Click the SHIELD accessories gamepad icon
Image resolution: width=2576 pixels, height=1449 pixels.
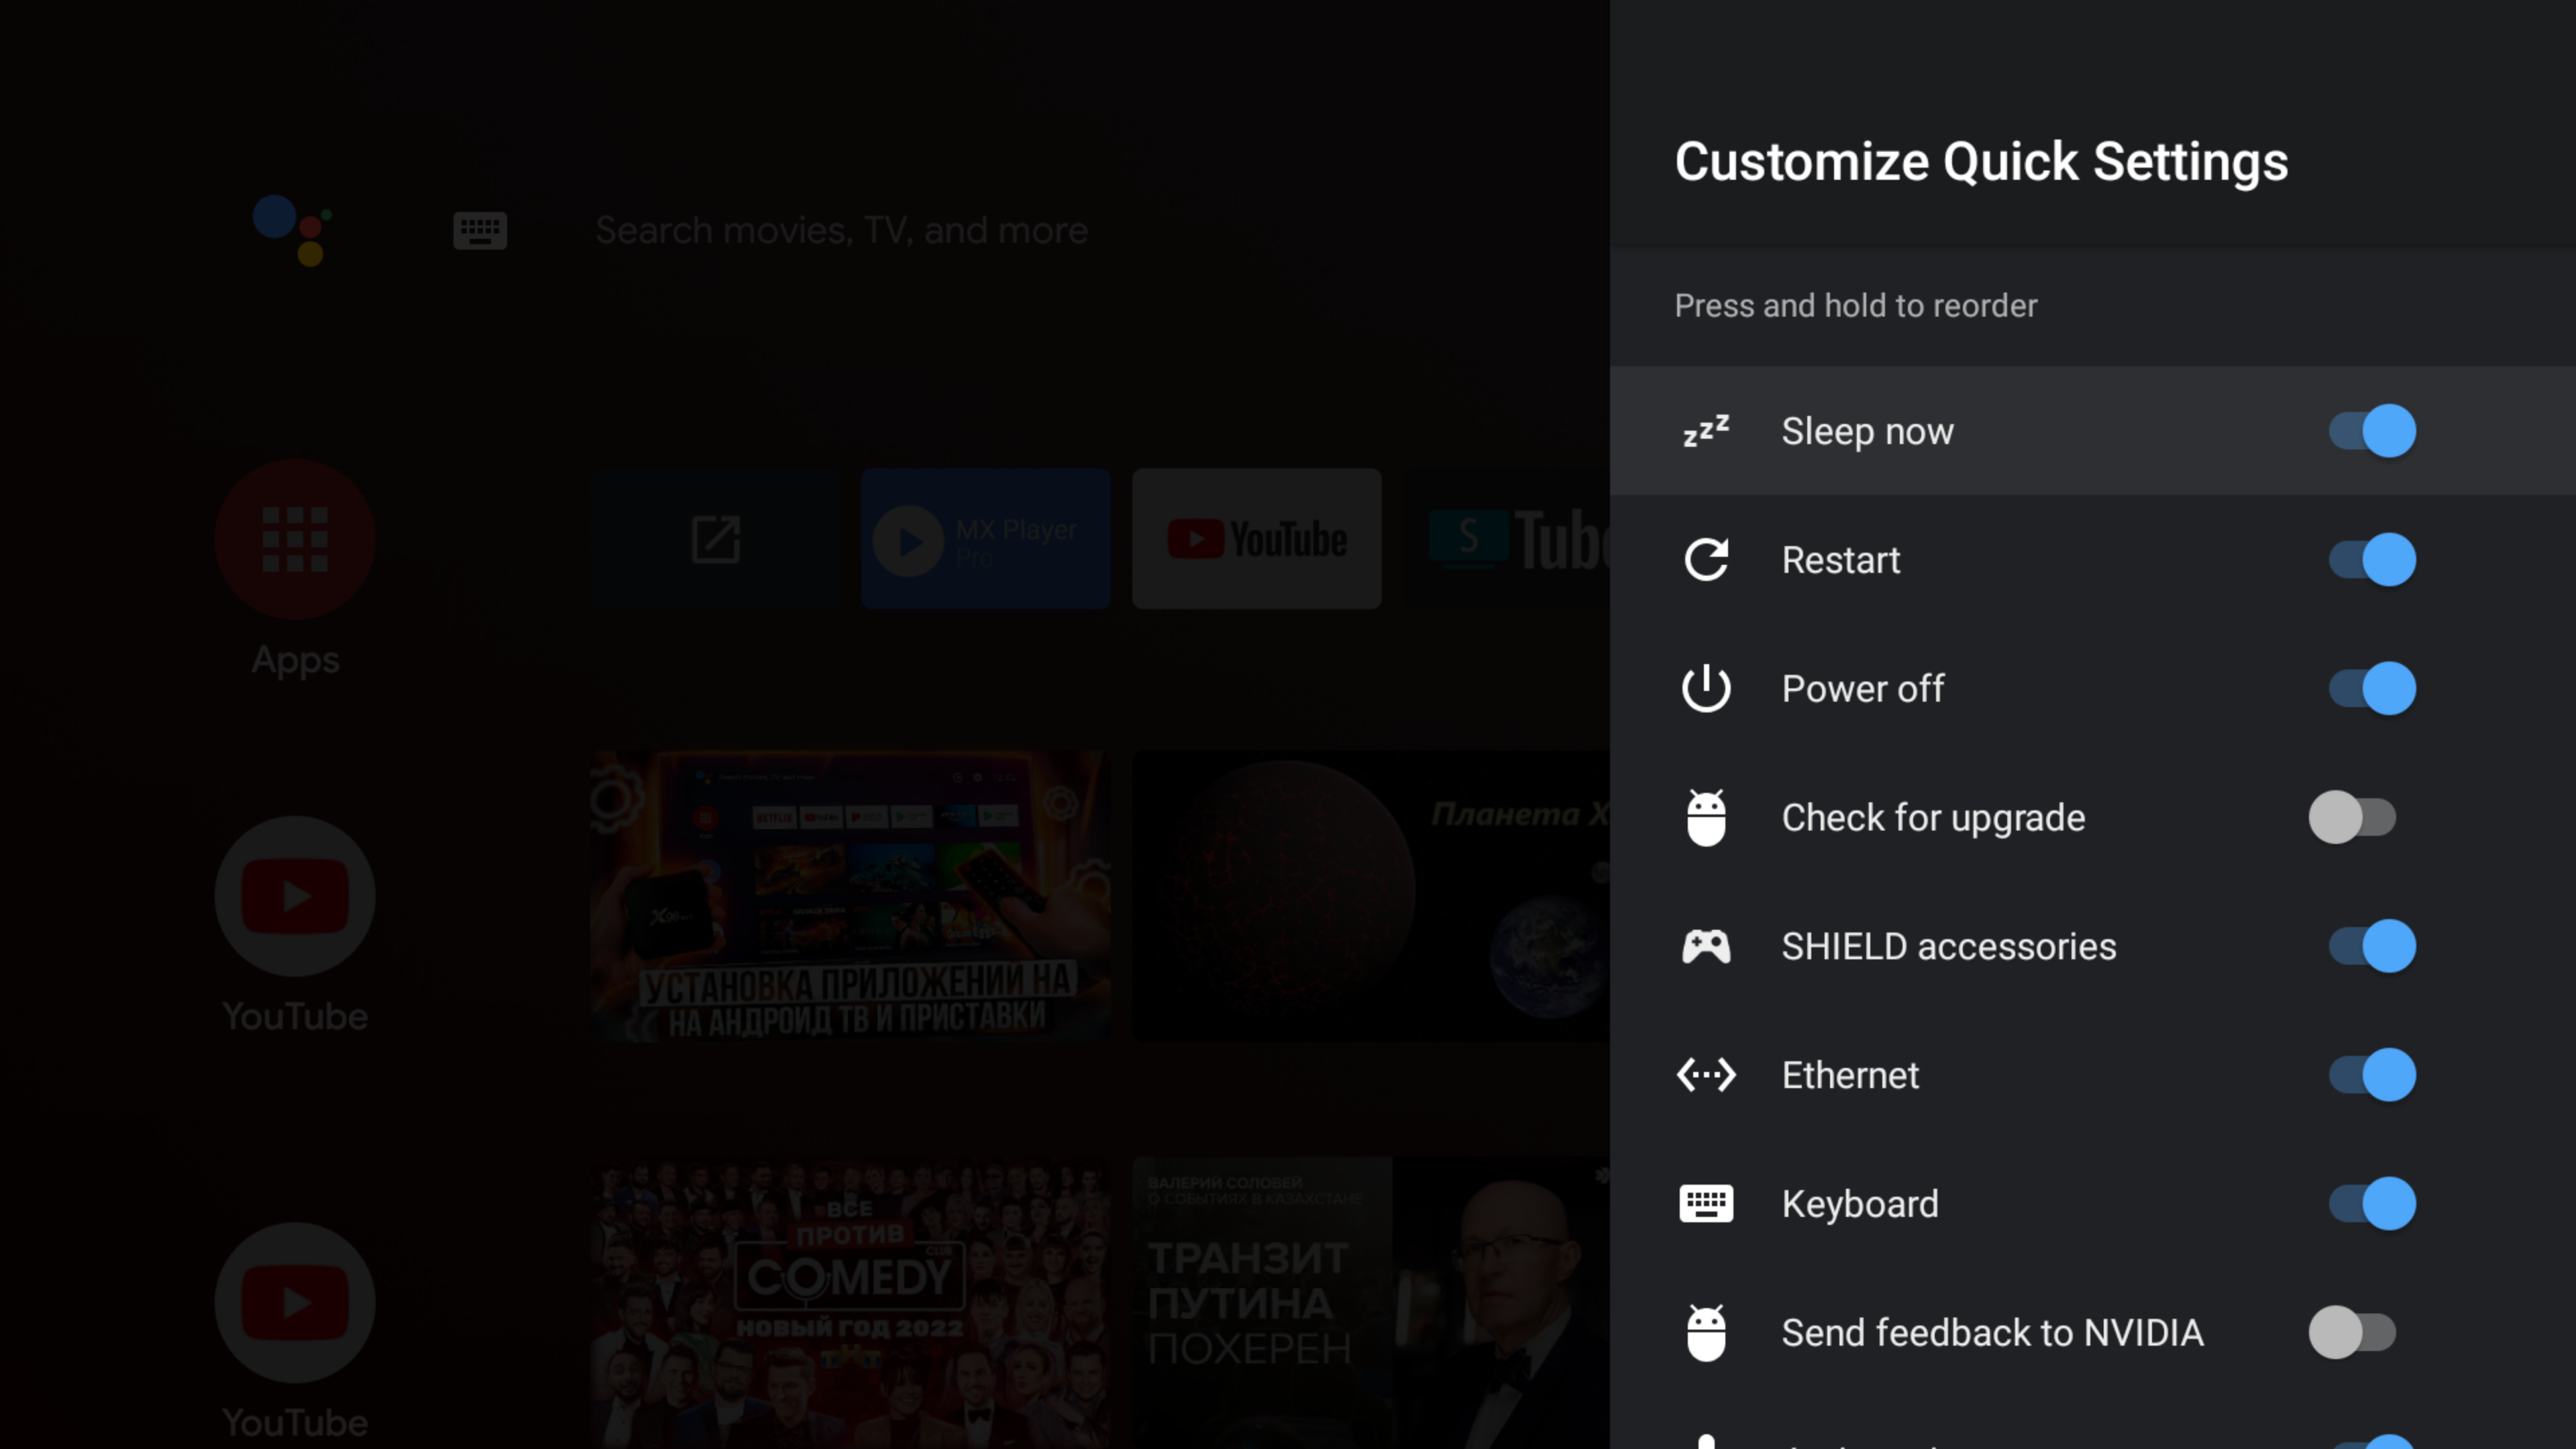coord(1706,946)
